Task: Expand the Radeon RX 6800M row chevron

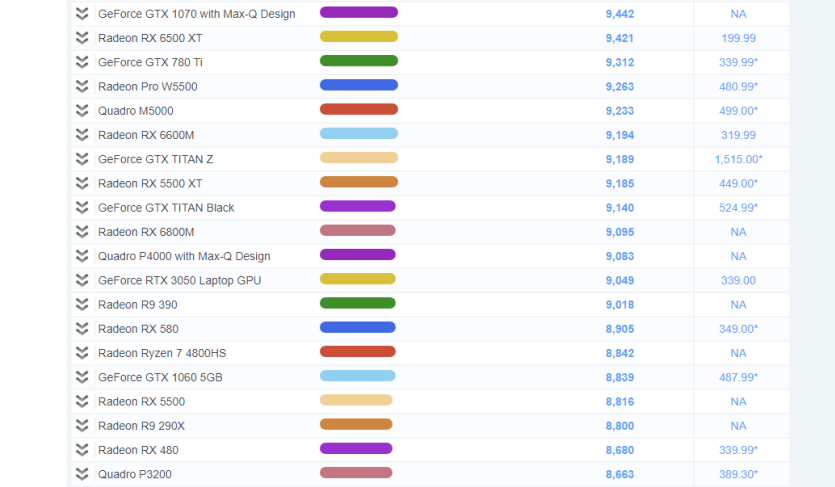Action: pos(81,232)
